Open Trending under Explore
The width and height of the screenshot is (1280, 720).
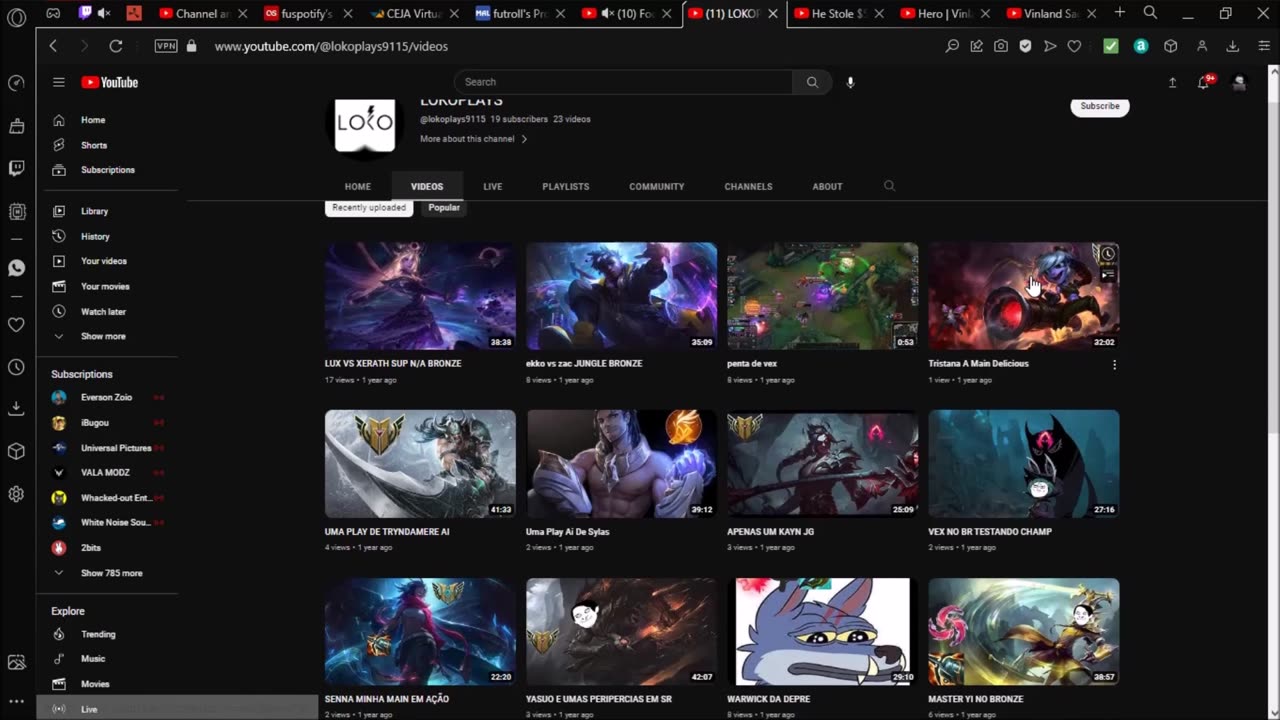click(x=98, y=634)
